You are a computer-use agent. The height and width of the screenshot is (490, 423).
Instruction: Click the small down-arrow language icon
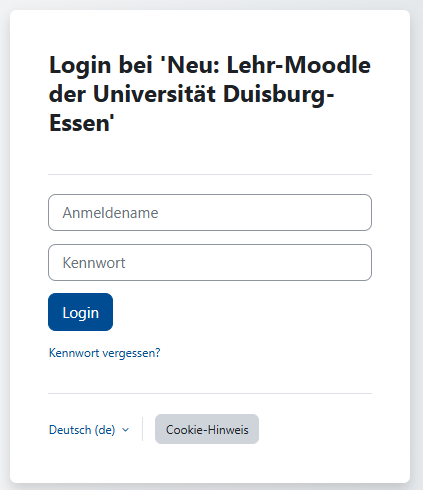[x=125, y=430]
